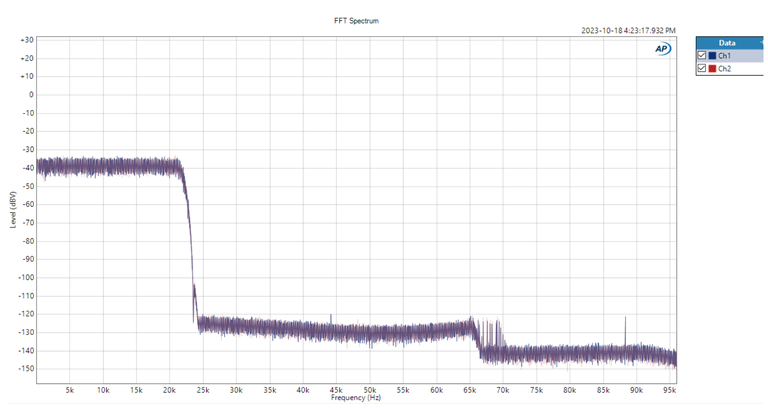Click the 5k tick on frequency axis
Screen dimensions: 768x416
click(70, 389)
